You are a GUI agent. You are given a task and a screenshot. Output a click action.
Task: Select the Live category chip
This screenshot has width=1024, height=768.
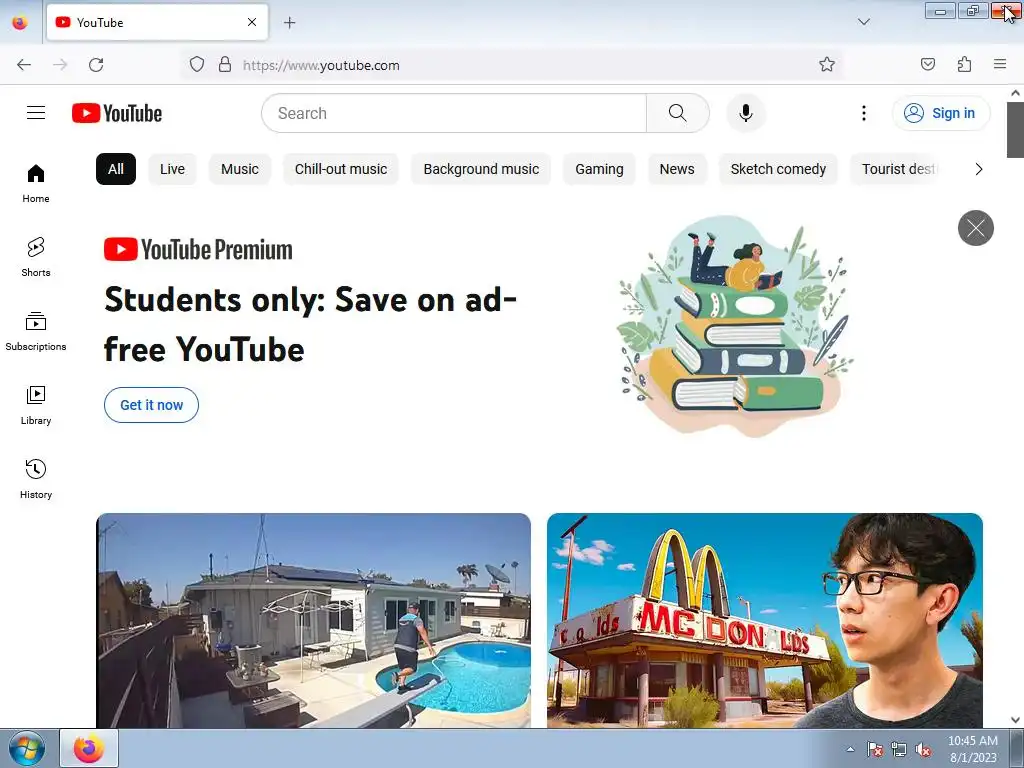(172, 169)
